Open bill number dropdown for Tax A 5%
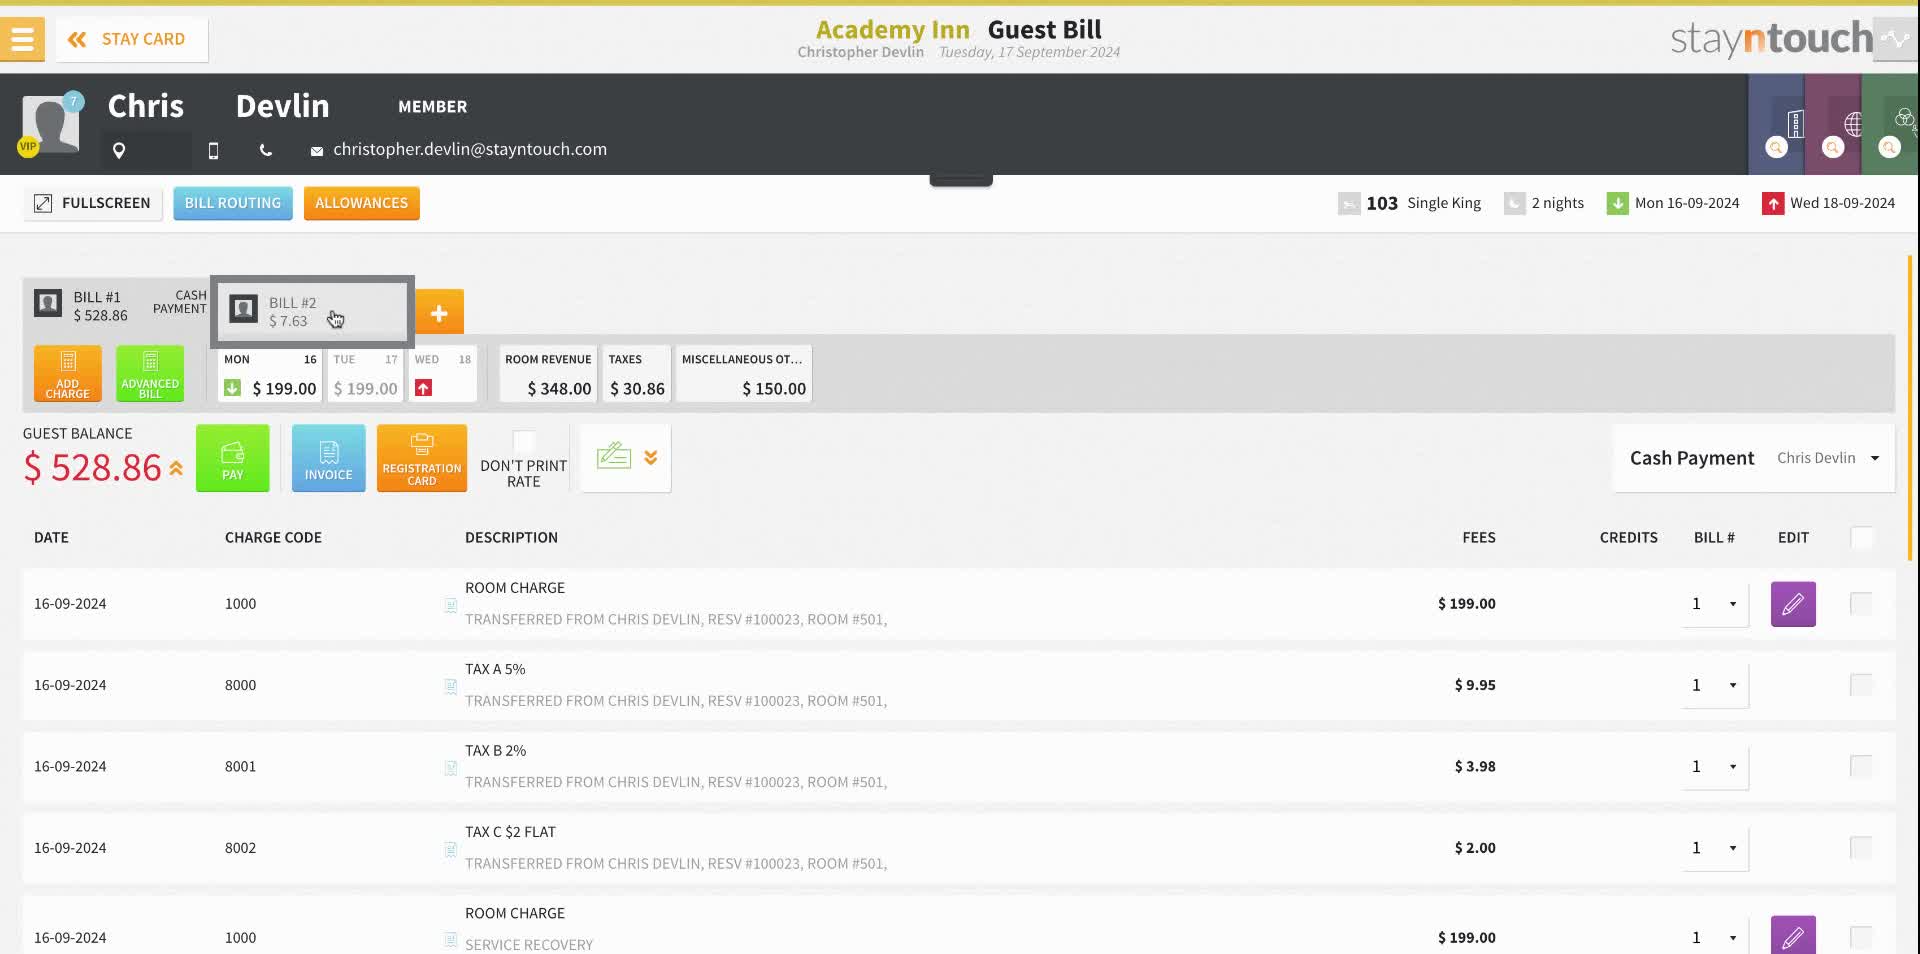1920x954 pixels. pos(1715,685)
